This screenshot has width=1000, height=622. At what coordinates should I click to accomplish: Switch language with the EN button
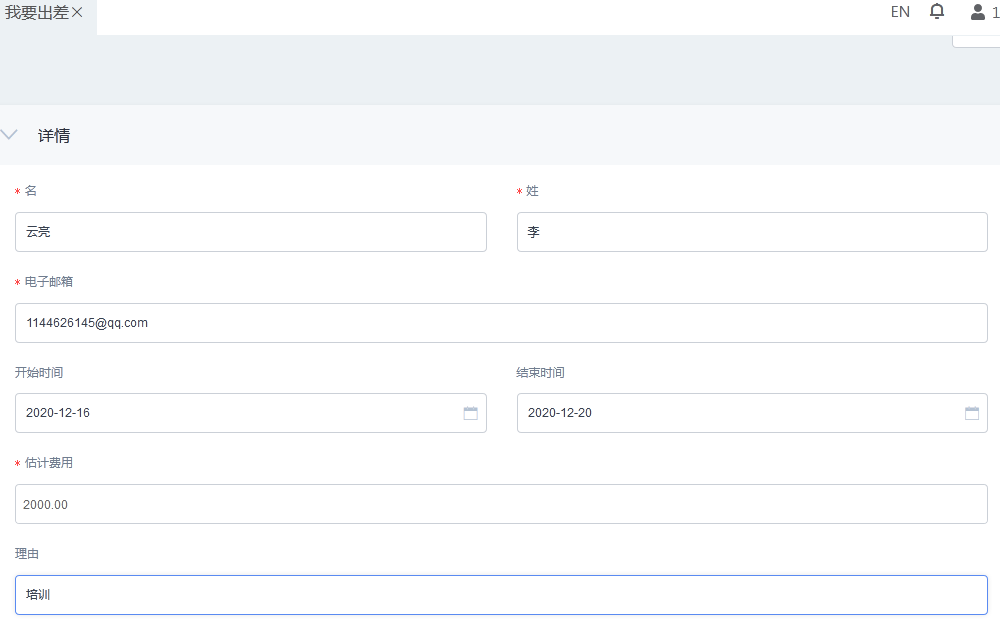pyautogui.click(x=900, y=12)
